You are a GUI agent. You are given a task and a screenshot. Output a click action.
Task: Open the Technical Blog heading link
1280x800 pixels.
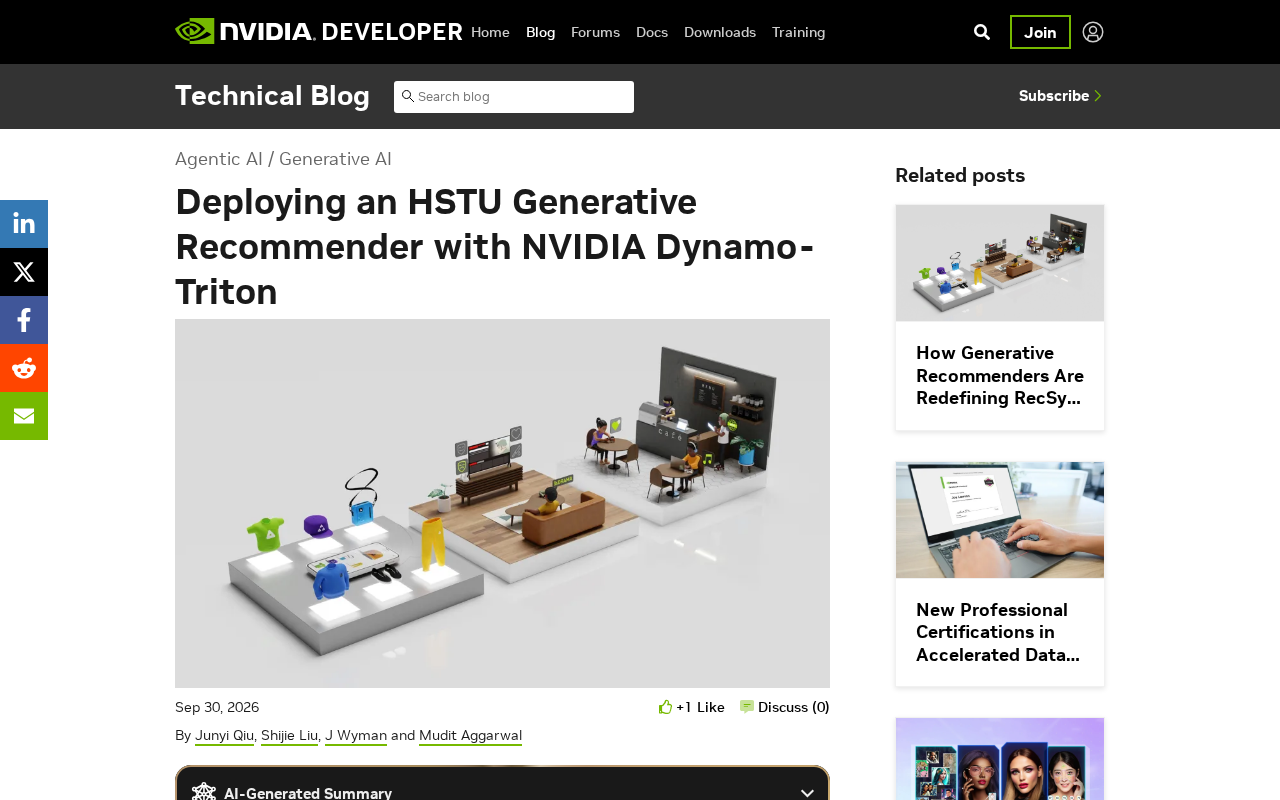272,96
